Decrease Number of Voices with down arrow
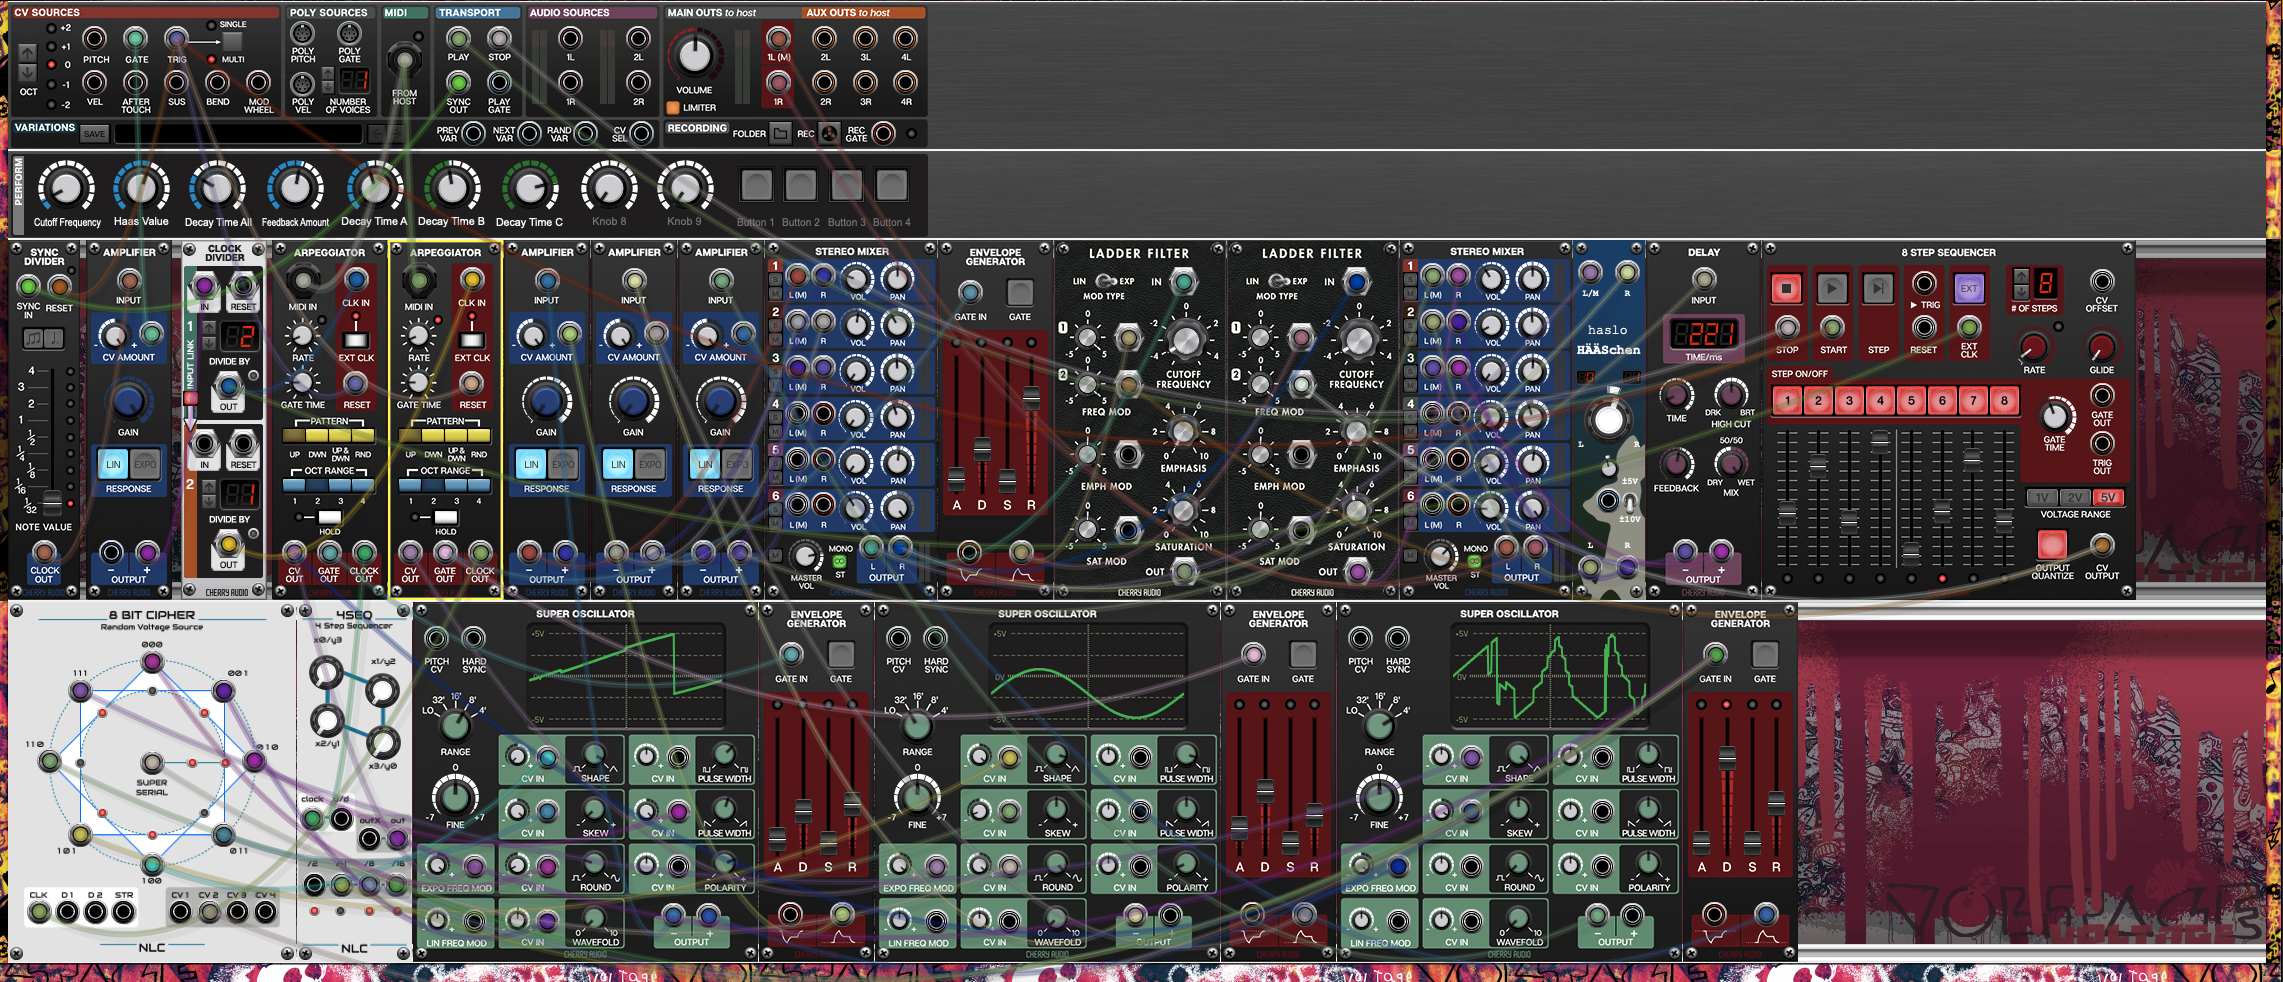This screenshot has width=2283, height=982. pyautogui.click(x=327, y=87)
